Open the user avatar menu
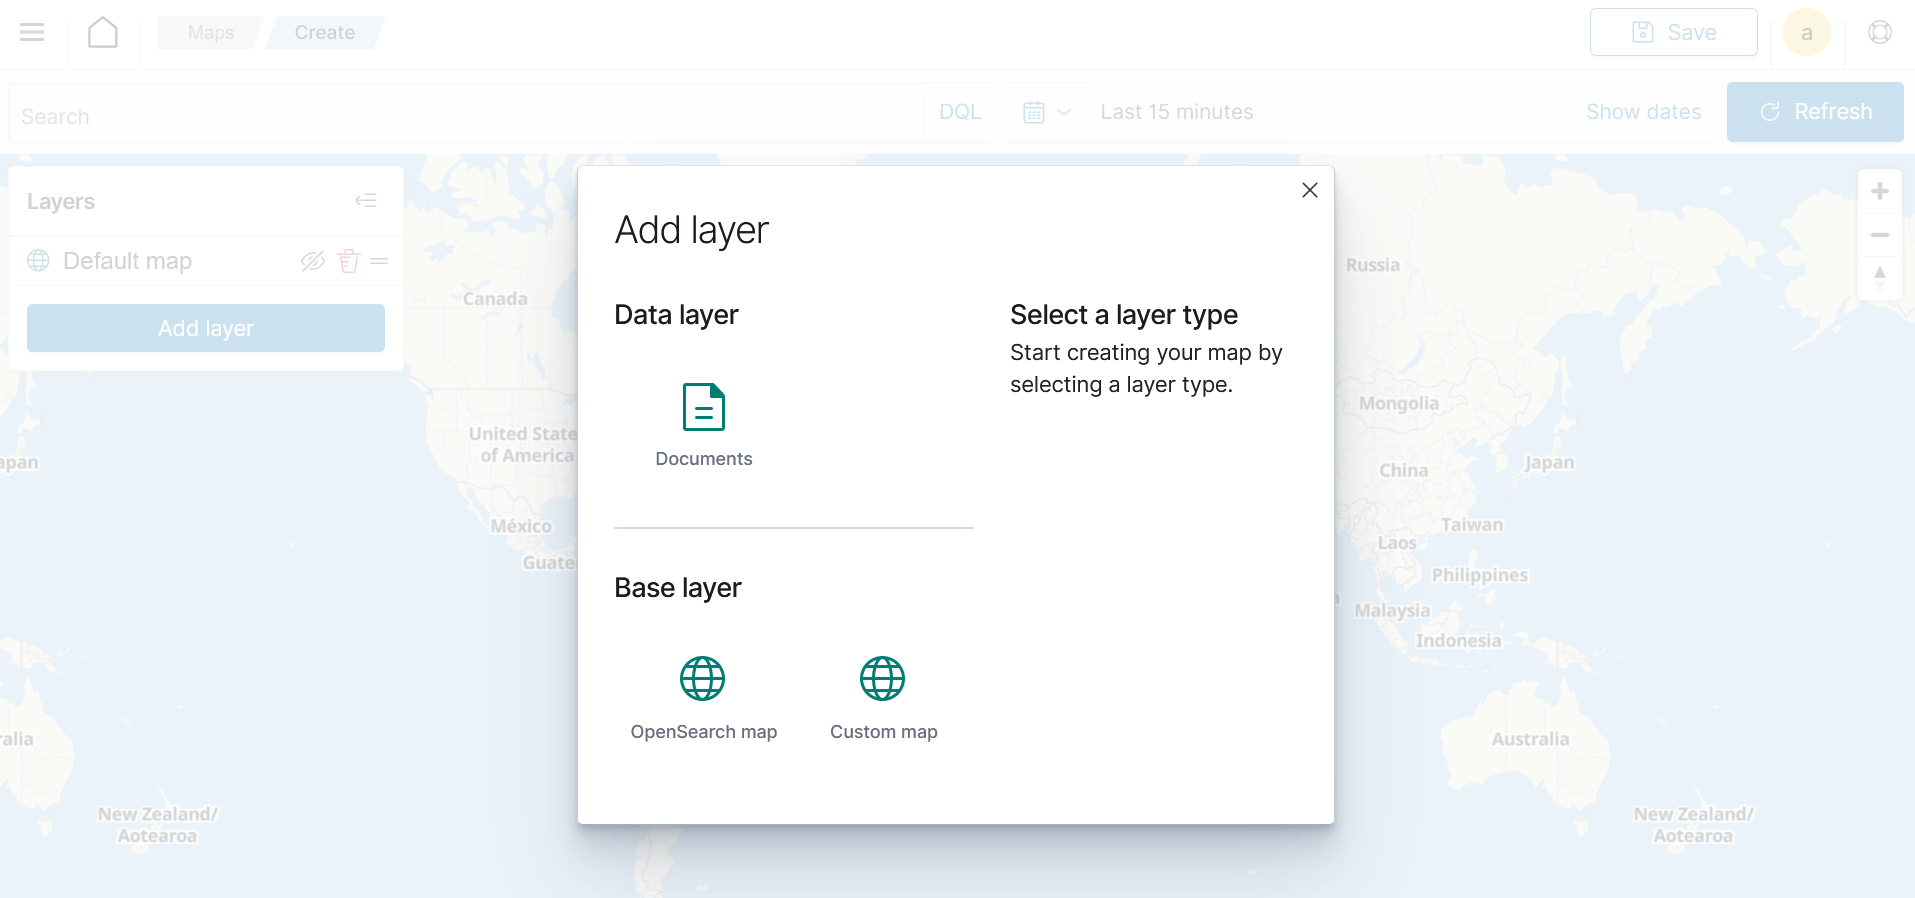Image resolution: width=1915 pixels, height=898 pixels. 1806,33
